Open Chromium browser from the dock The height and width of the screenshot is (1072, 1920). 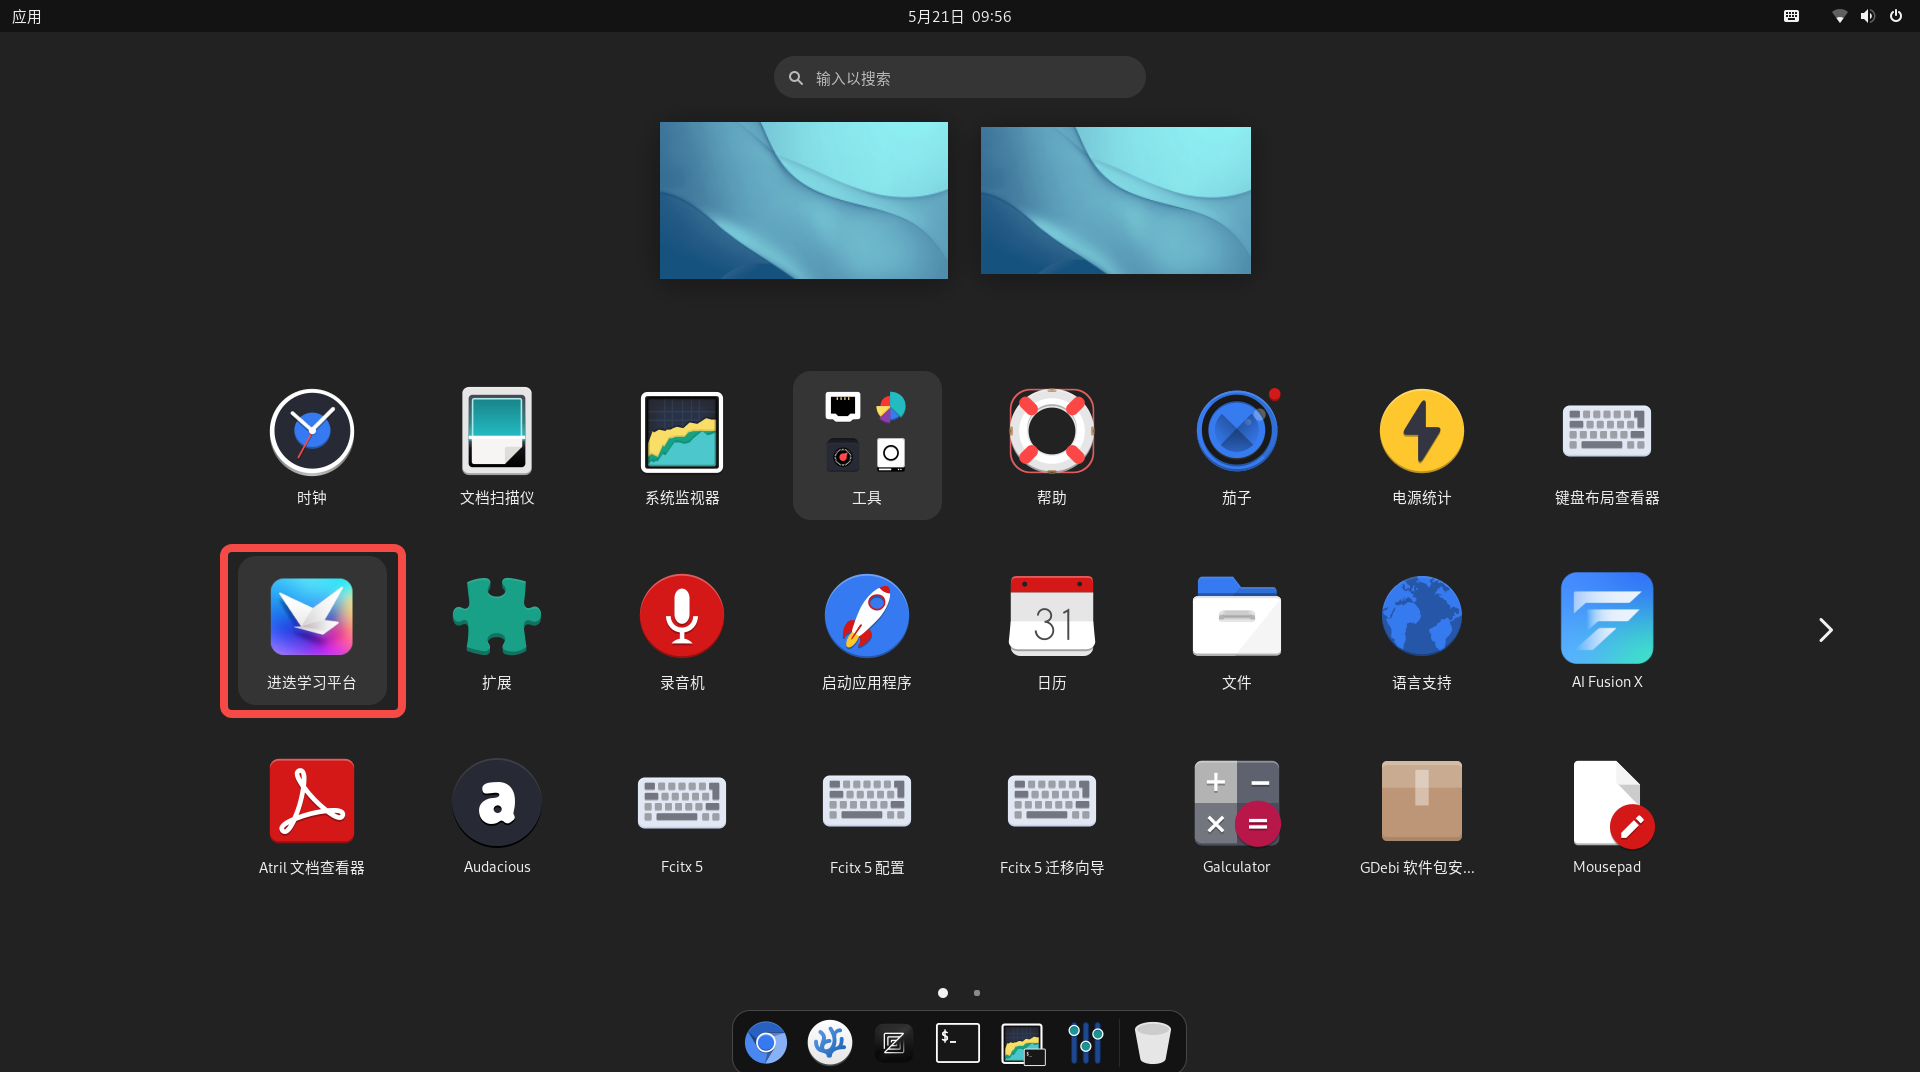pyautogui.click(x=766, y=1043)
